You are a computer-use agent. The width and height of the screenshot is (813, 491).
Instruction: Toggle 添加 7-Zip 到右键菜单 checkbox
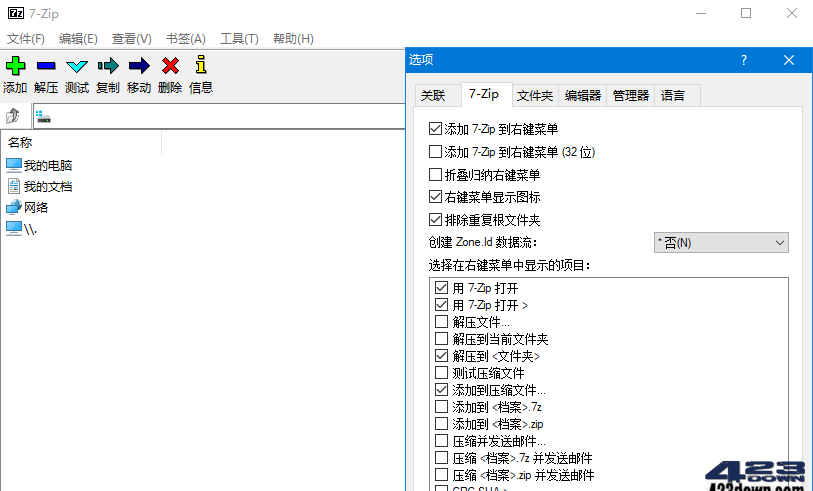(x=436, y=129)
